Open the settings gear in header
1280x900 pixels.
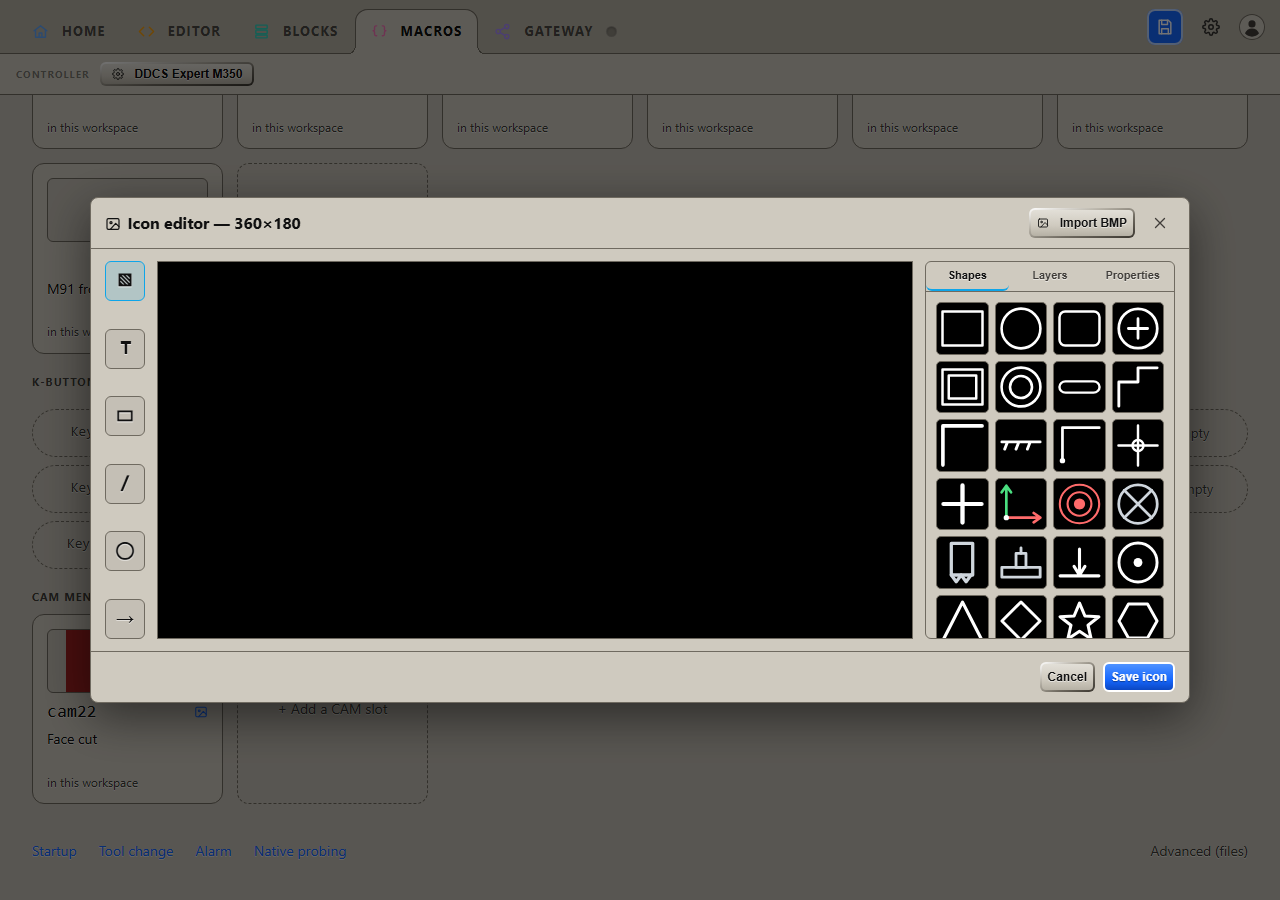coord(1211,28)
